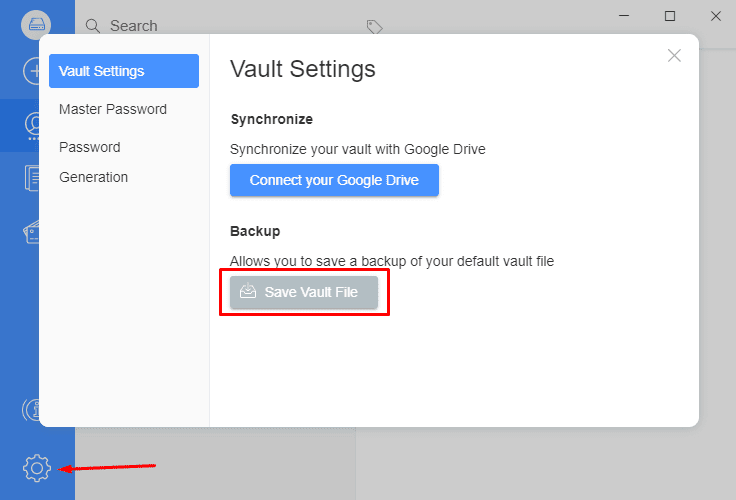Viewport: 736px width, 500px height.
Task: Open settings via the gear icon
Action: click(37, 468)
